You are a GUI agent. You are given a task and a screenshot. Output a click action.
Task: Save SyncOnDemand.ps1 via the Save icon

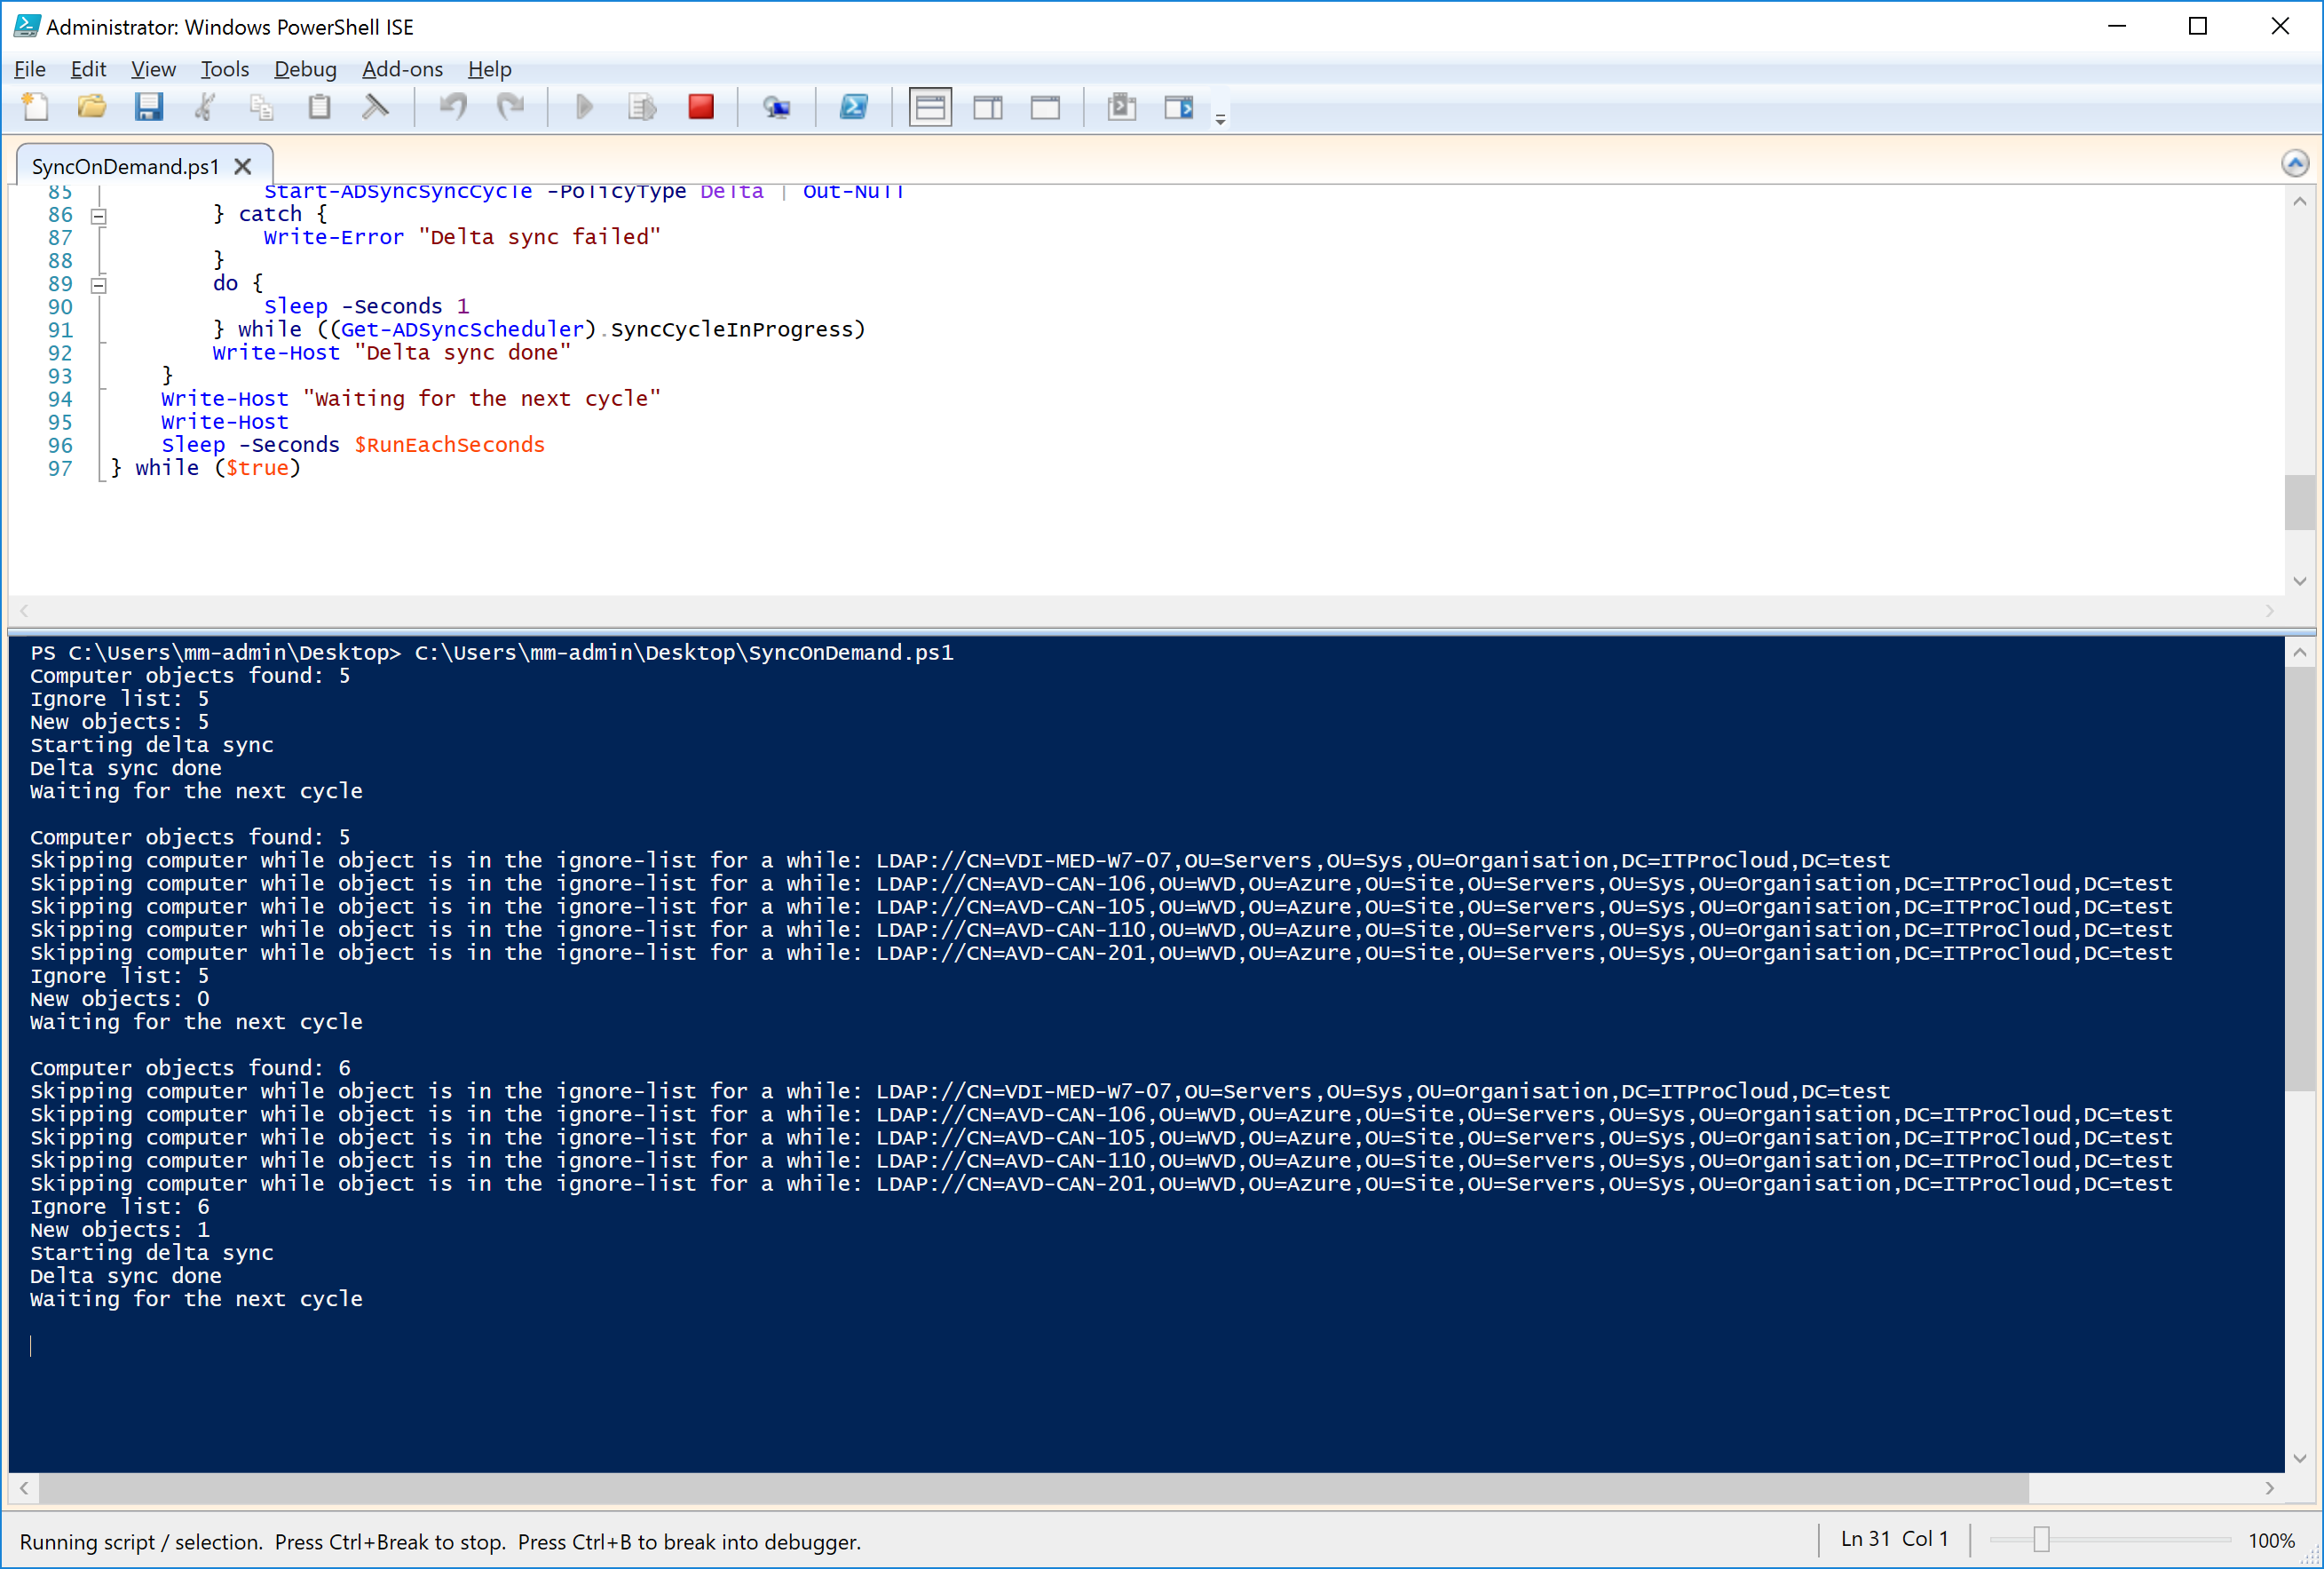[x=150, y=106]
